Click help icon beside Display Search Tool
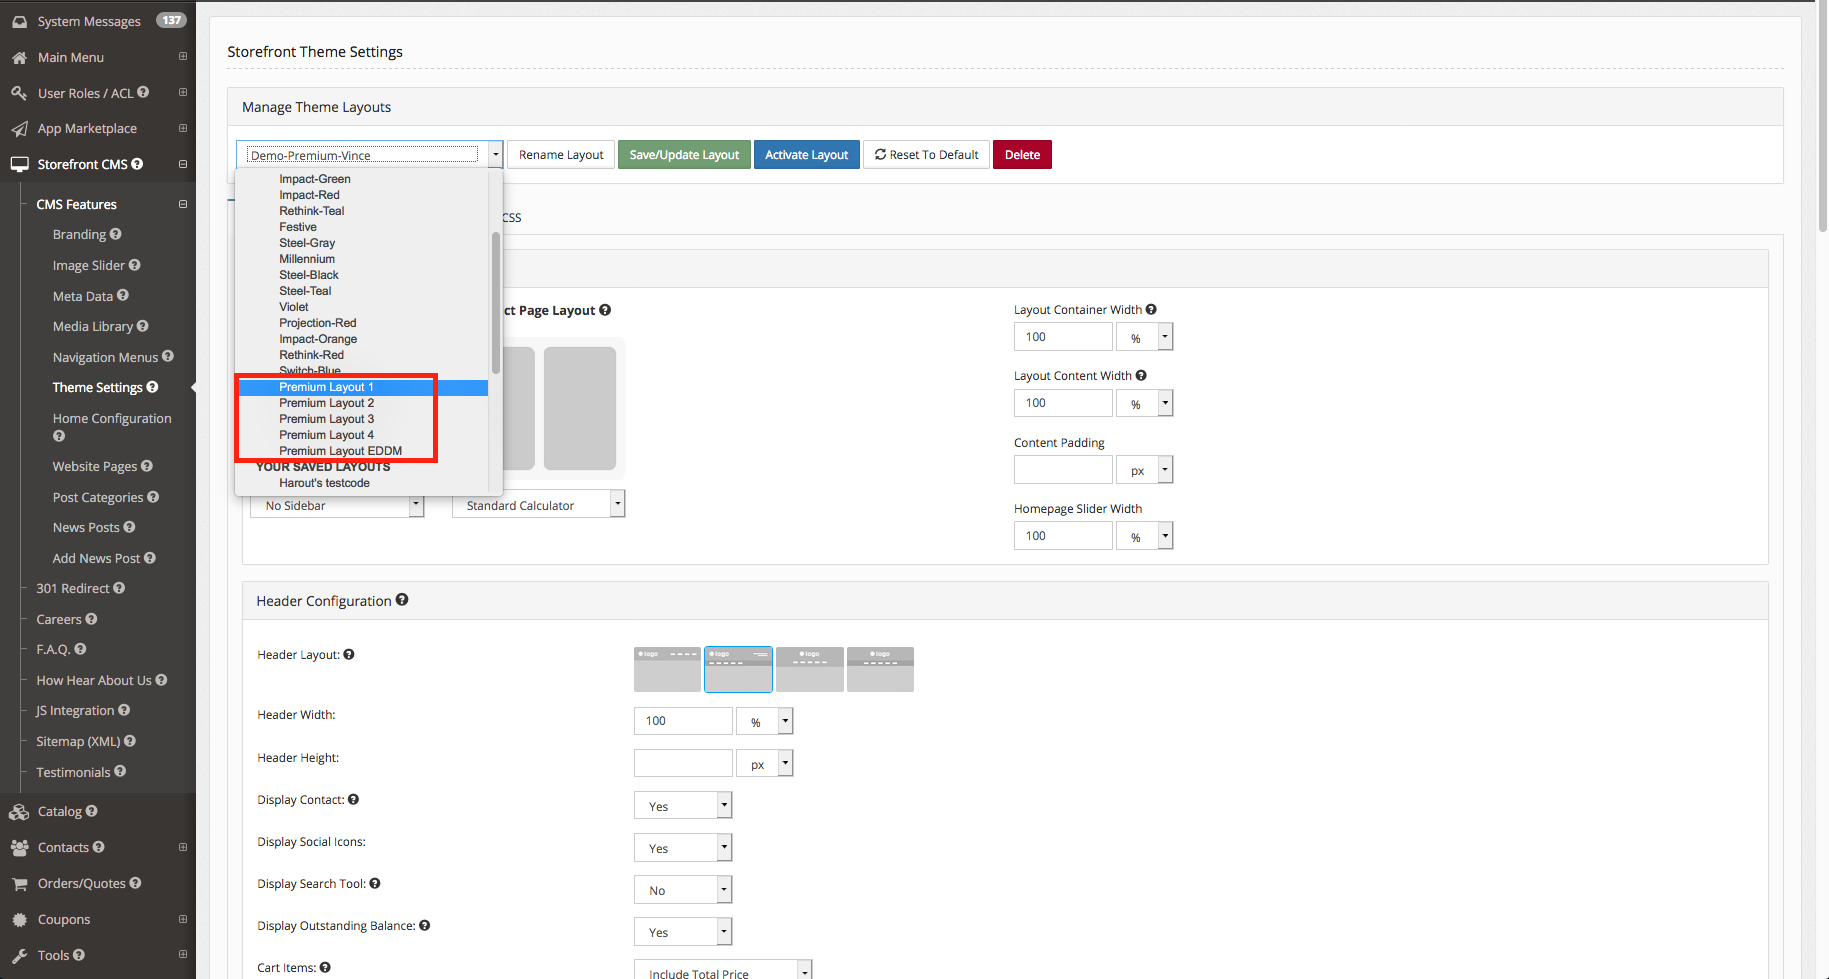 click(x=375, y=883)
